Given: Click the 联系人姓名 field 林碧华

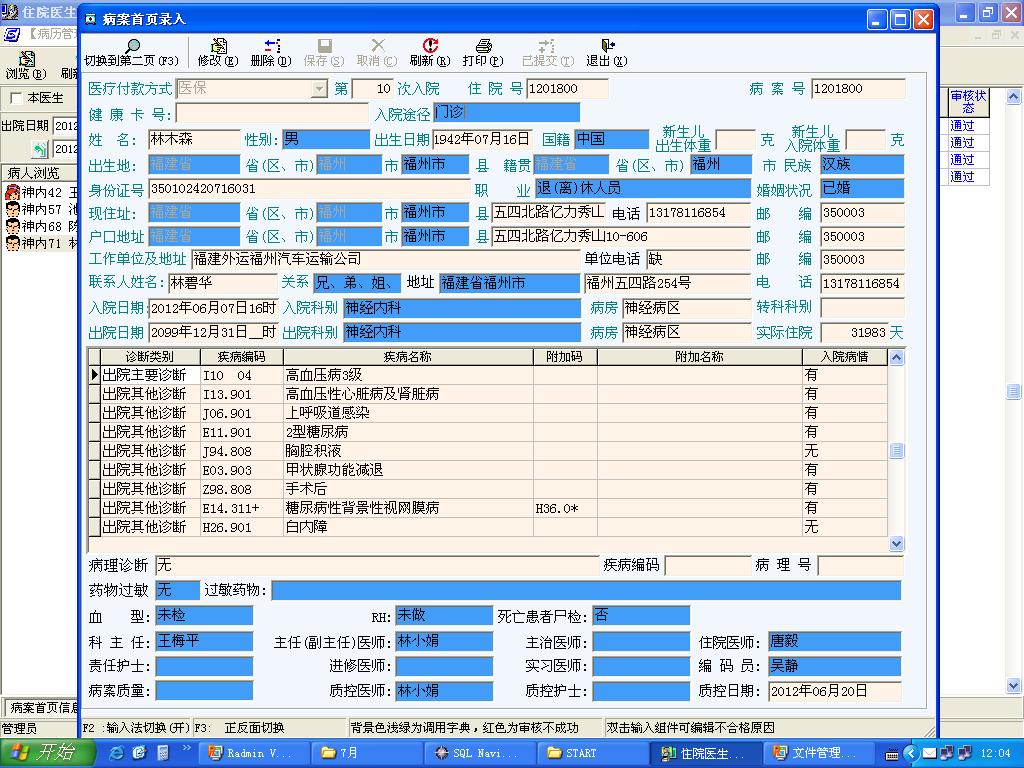Looking at the screenshot, I should [223, 283].
